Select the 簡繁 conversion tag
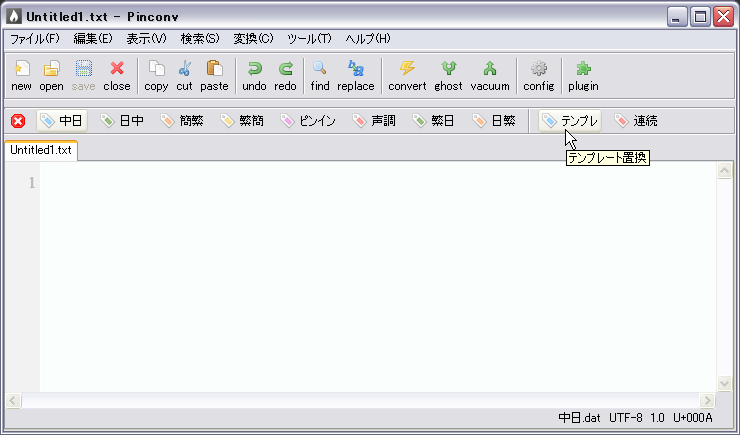 point(182,121)
